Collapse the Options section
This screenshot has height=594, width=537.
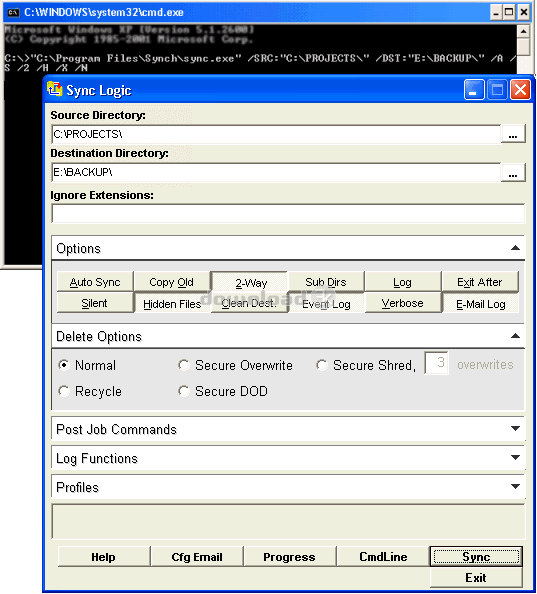(515, 248)
